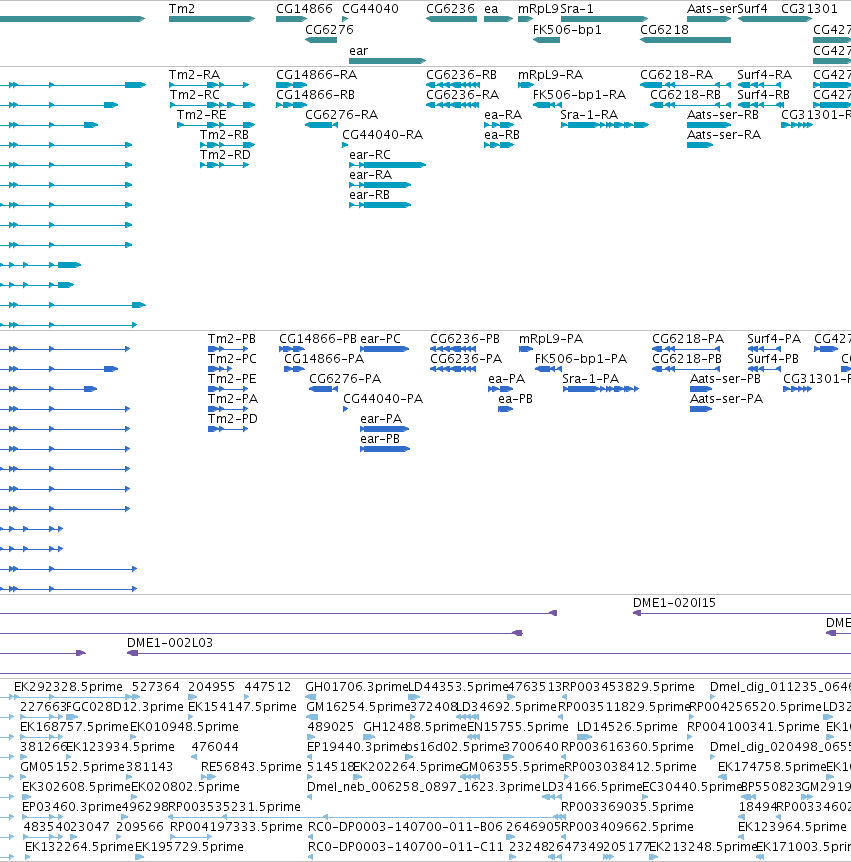851x862 pixels.
Task: Click the GM05152.5prime EST label
Action: (73, 767)
